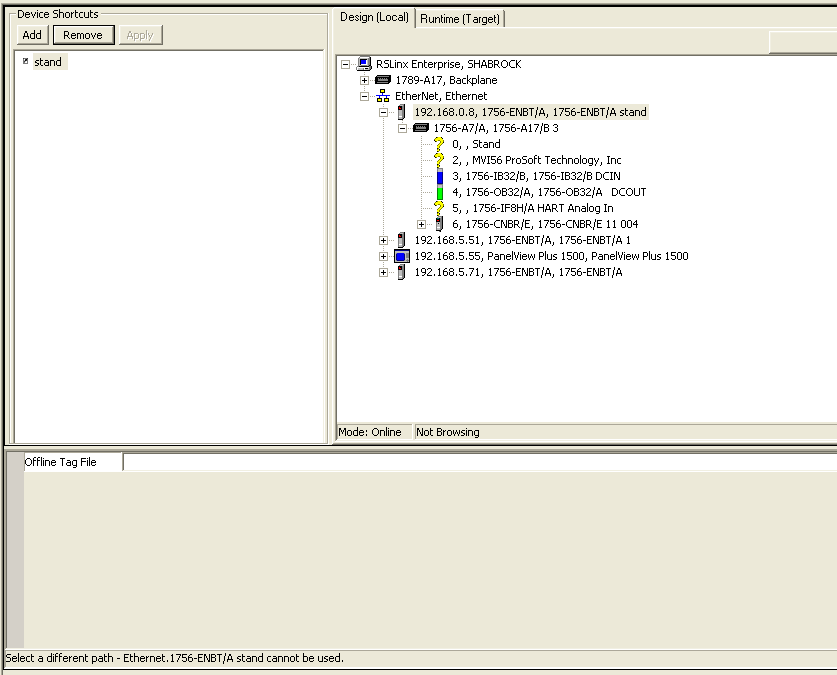Click the green module icon for 1756-OB32/A
Viewport: 837px width, 675px height.
coord(440,192)
